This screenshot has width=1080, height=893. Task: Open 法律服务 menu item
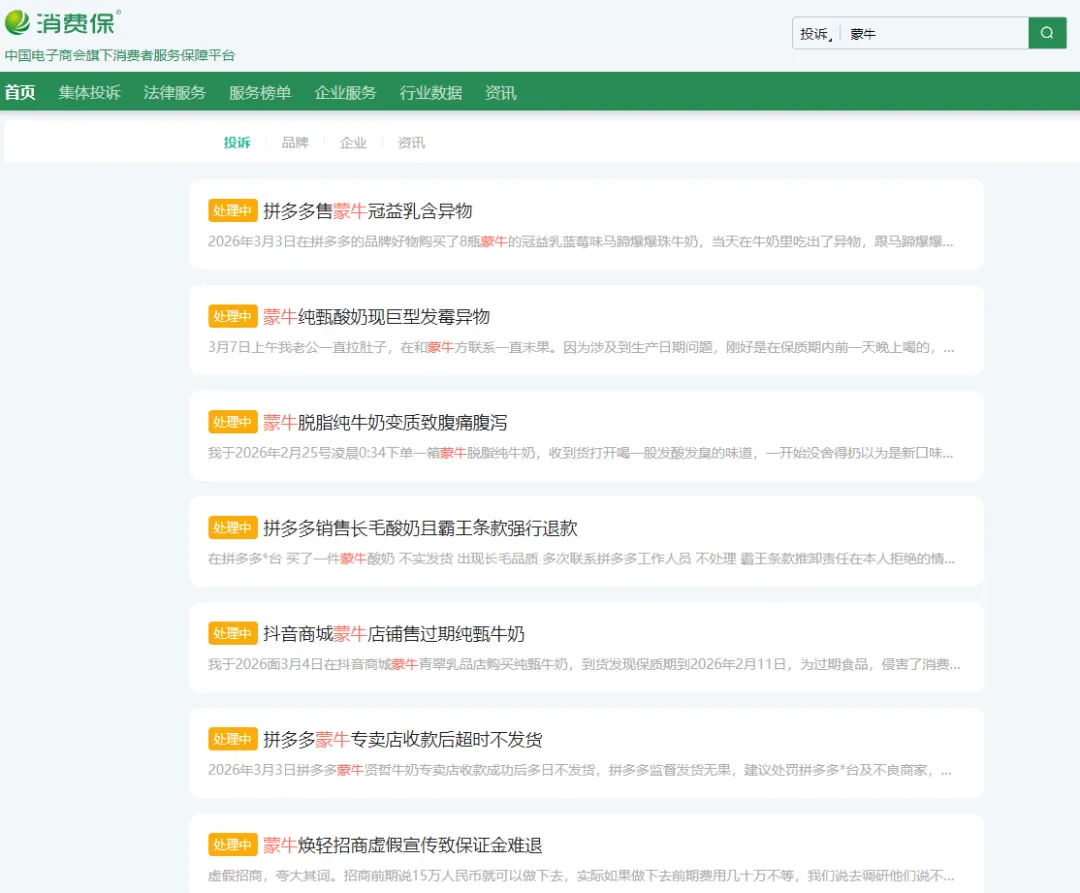pos(174,93)
